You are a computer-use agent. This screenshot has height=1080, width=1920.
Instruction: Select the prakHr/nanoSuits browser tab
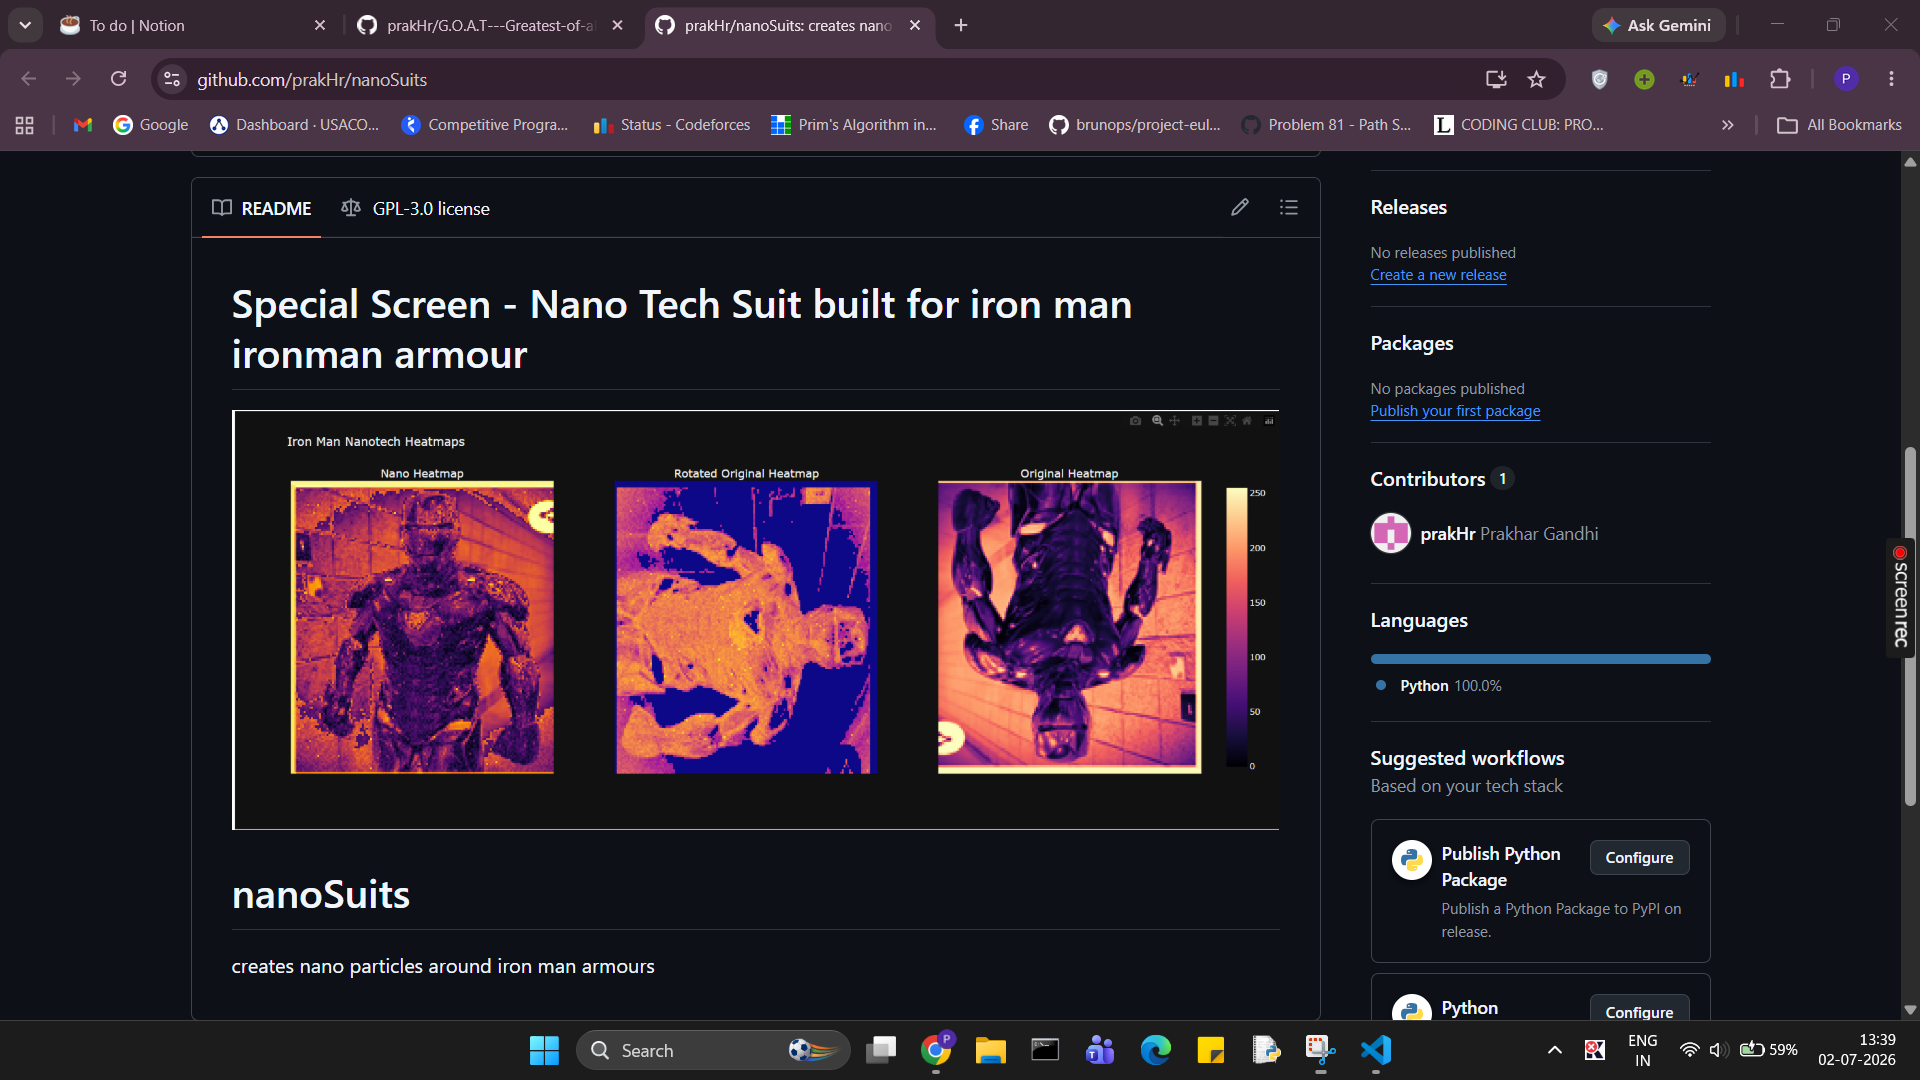point(788,26)
